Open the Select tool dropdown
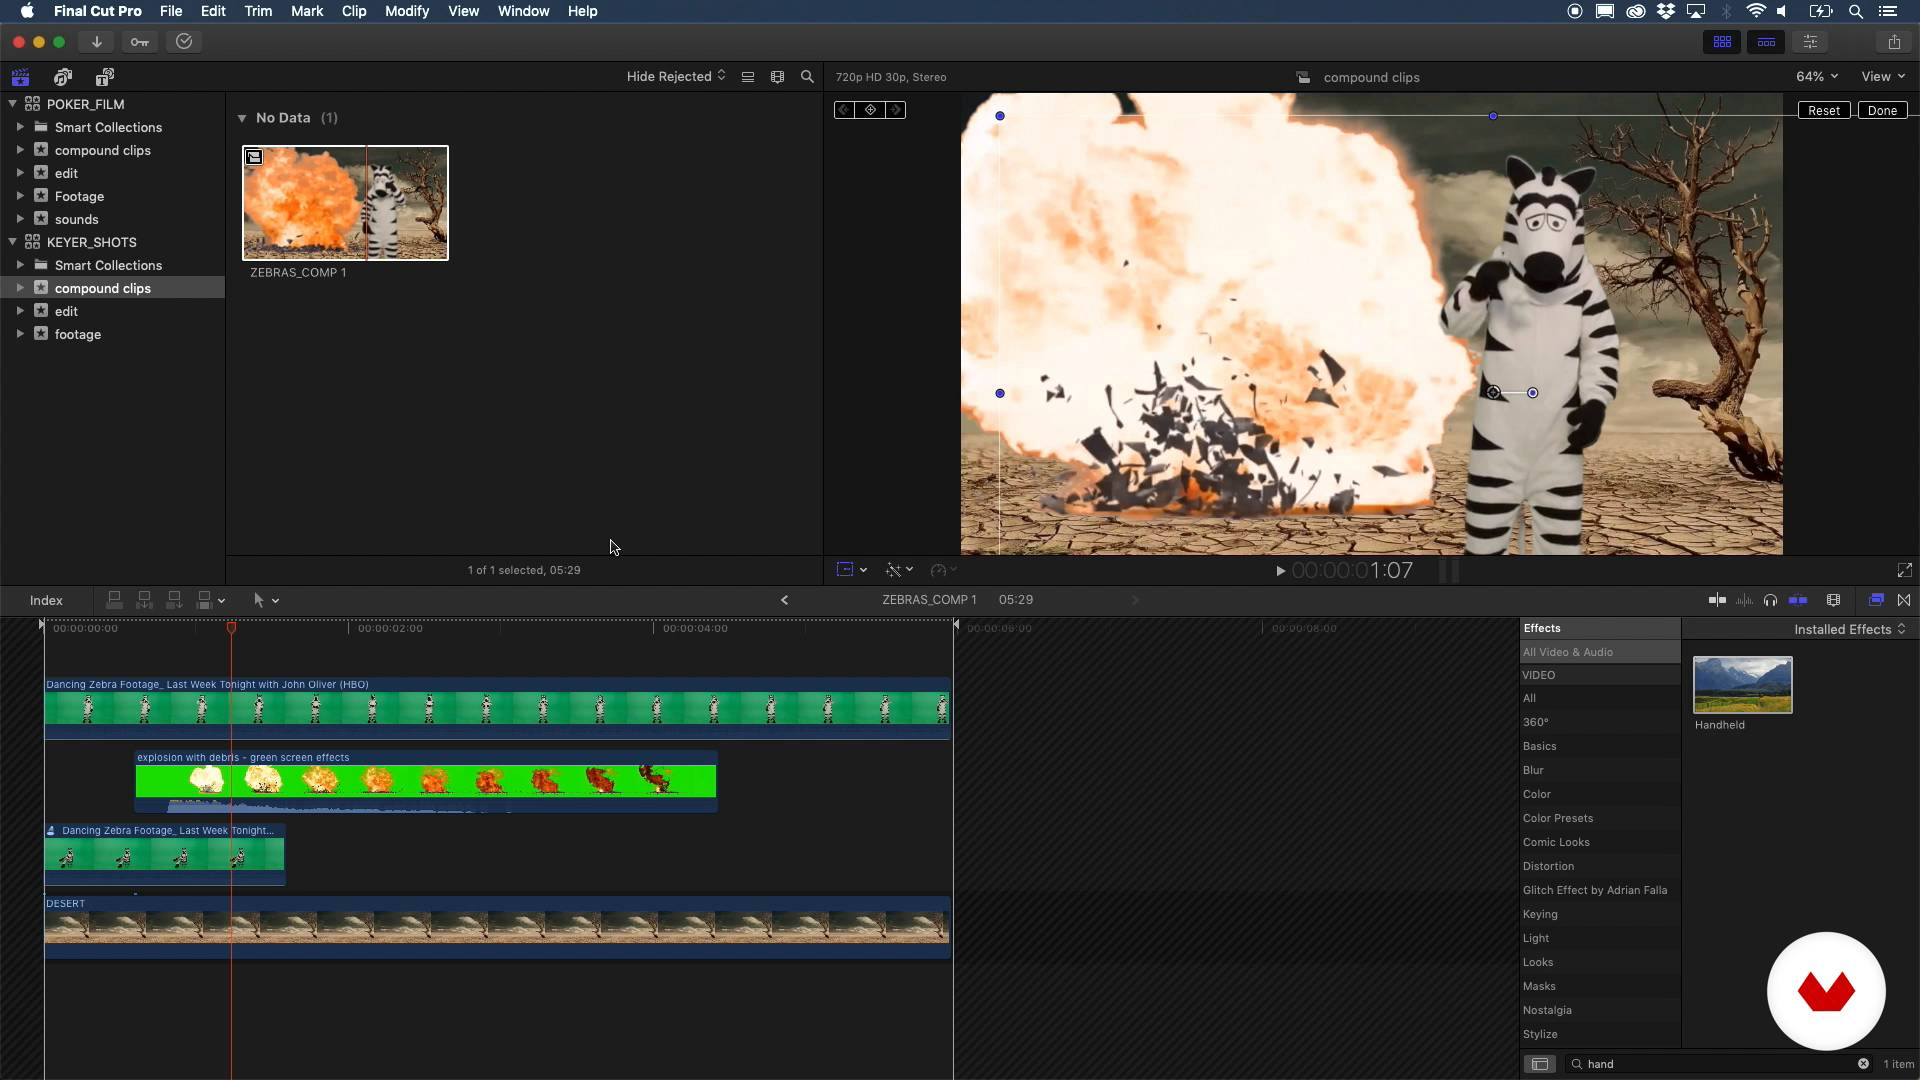Viewport: 1920px width, 1080px height. (x=265, y=600)
